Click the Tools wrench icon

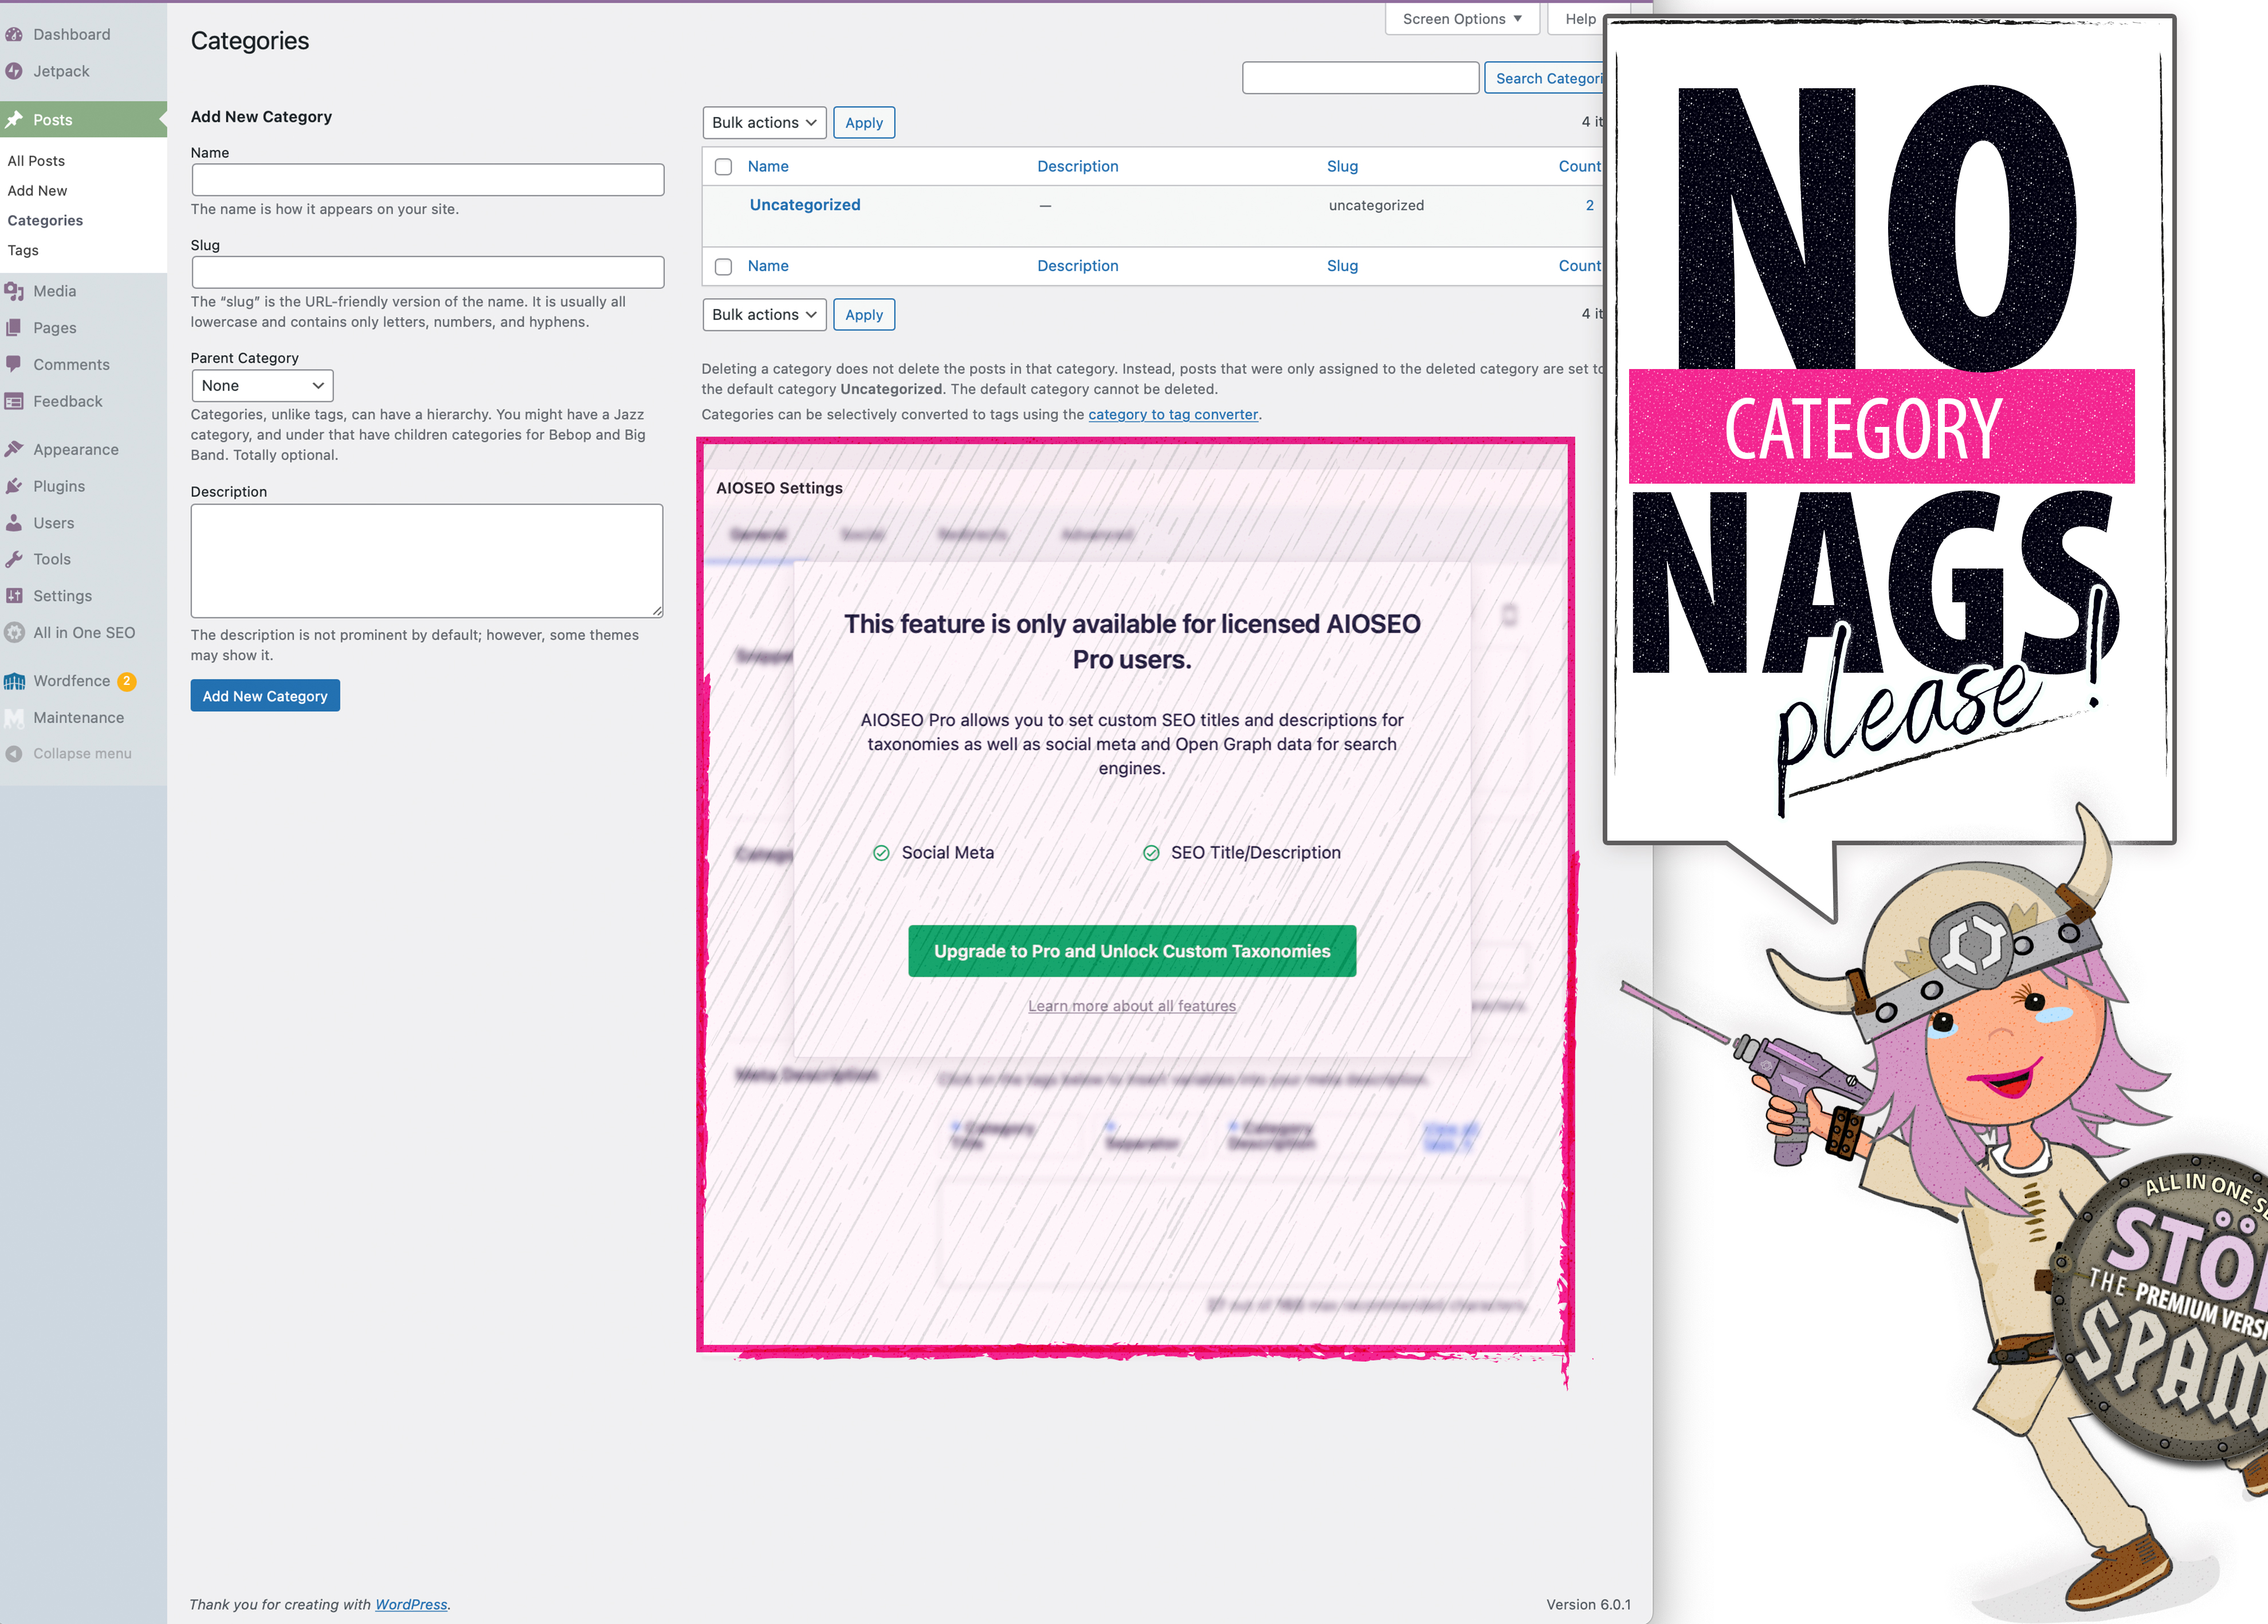tap(14, 559)
